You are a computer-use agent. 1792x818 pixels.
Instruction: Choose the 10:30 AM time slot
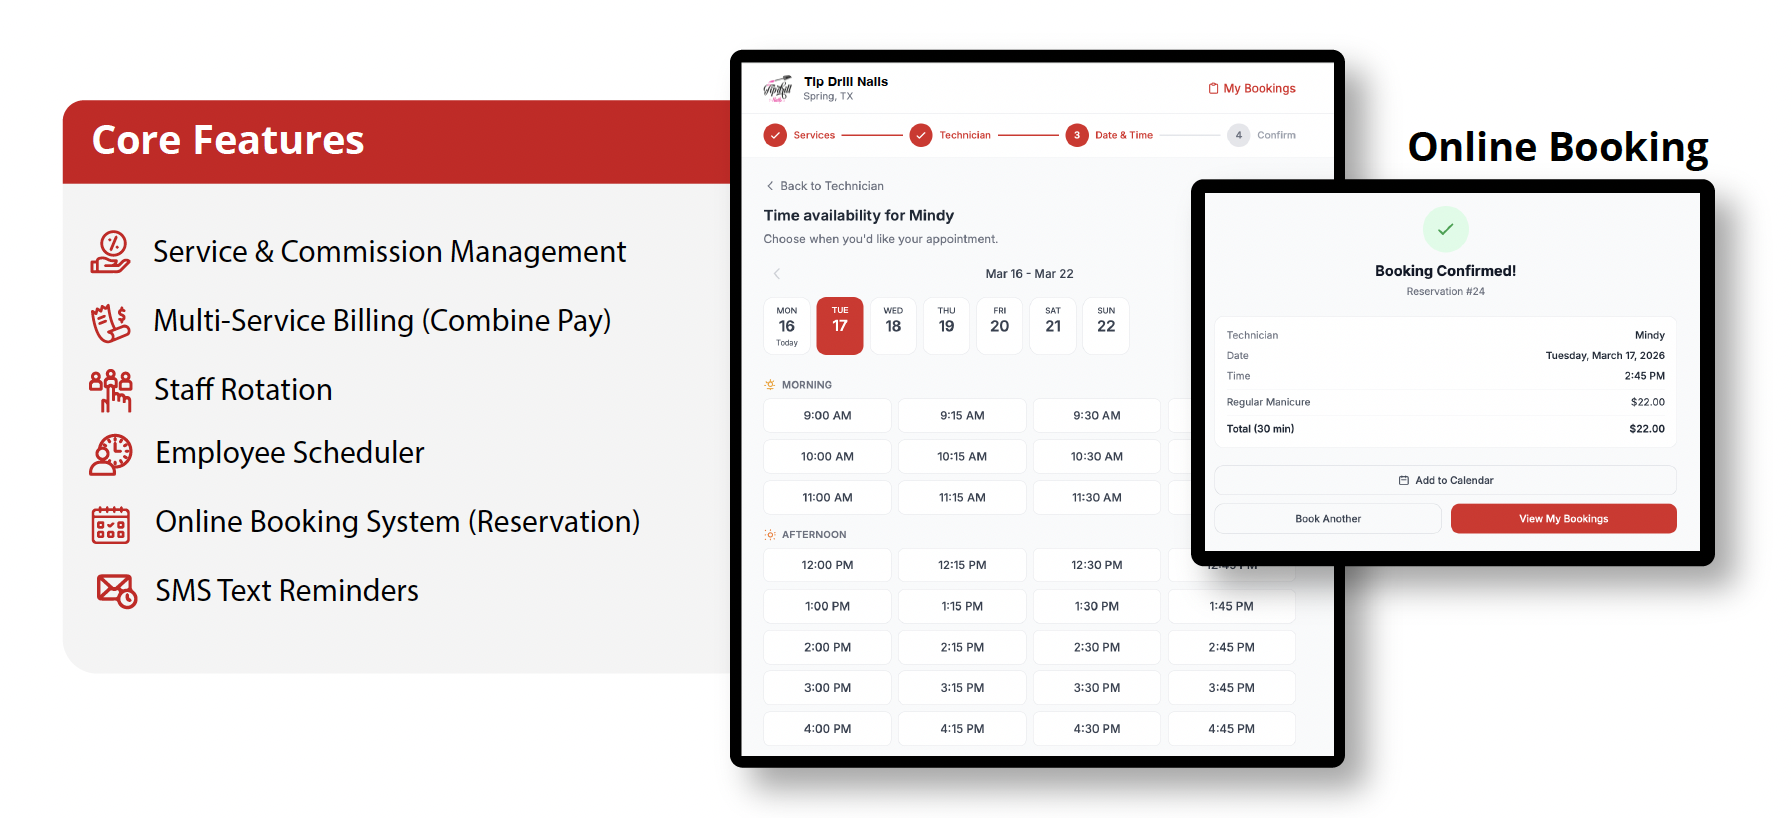pyautogui.click(x=1097, y=456)
